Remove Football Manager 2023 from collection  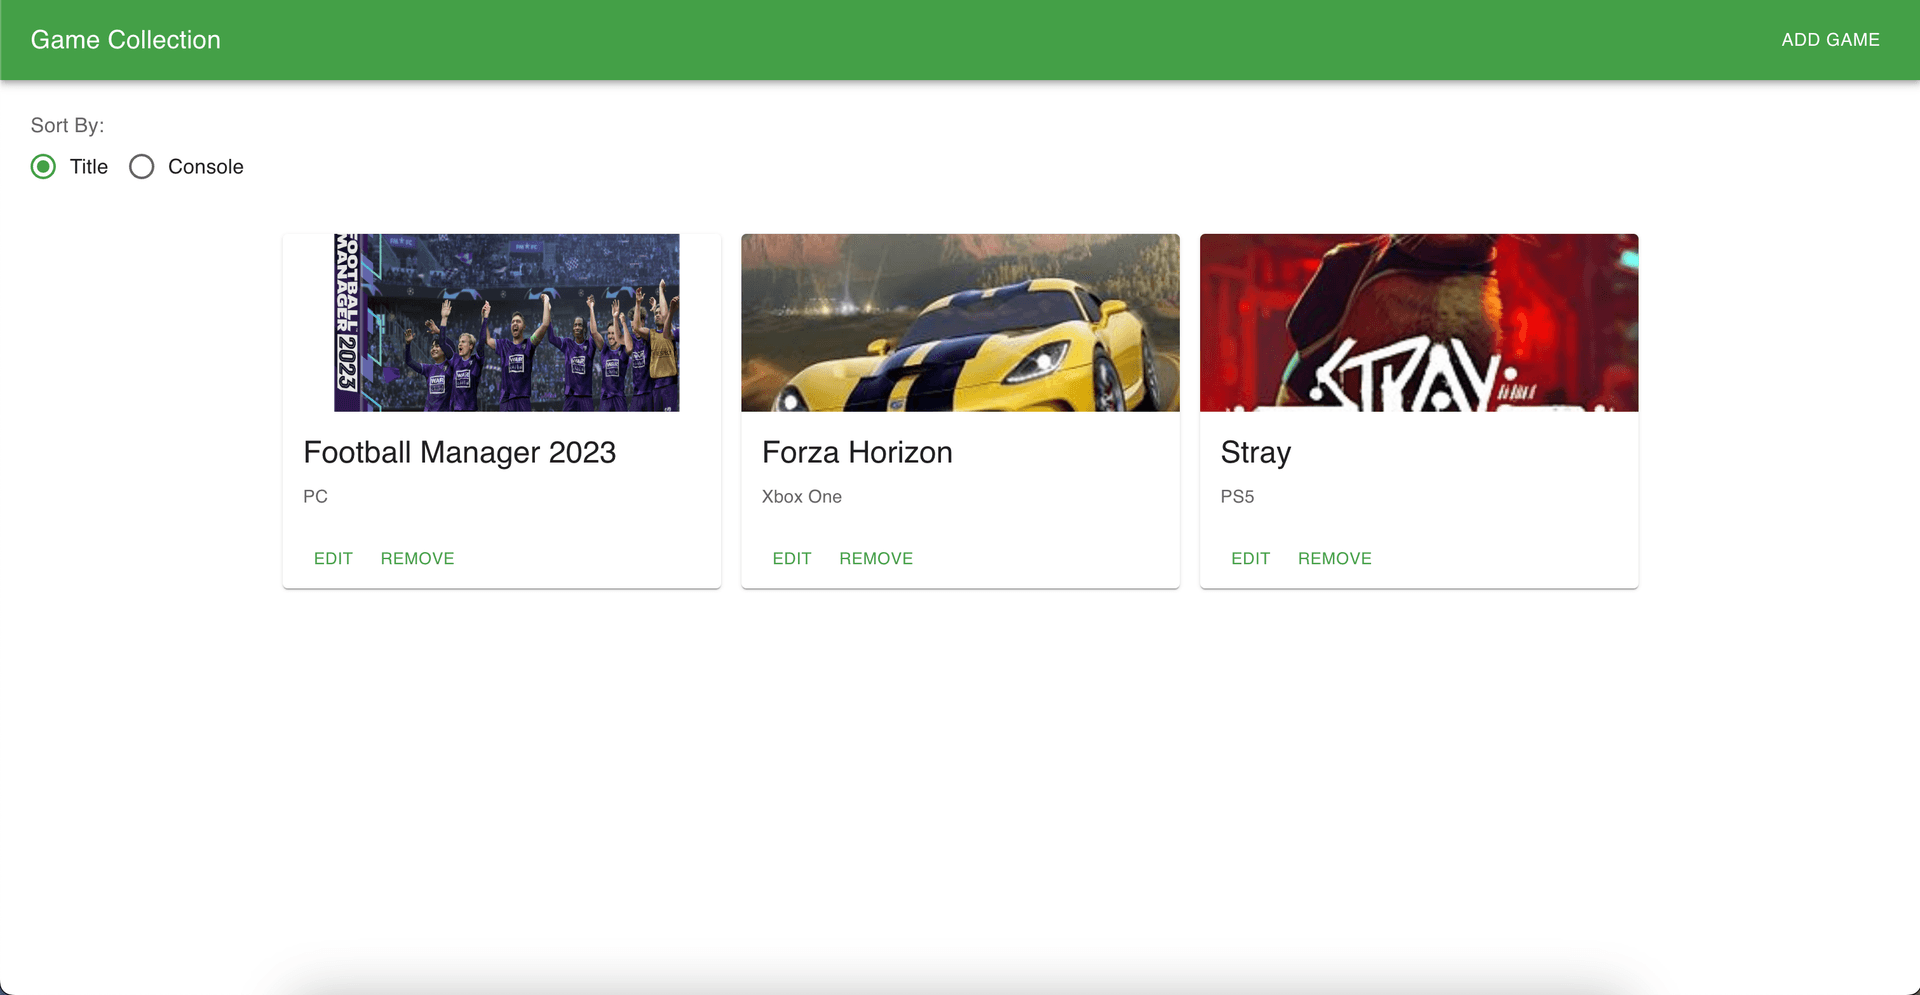point(417,558)
